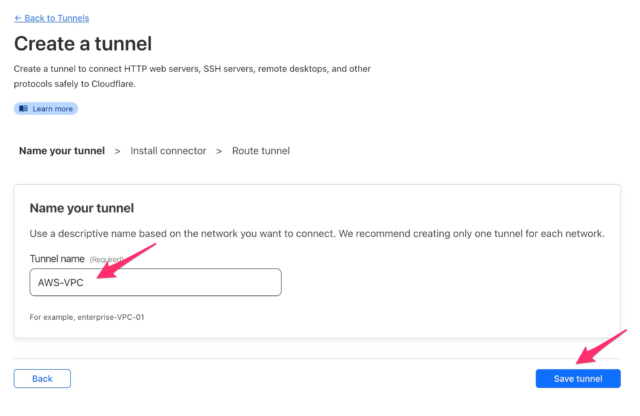Screen dimensions: 640x416
Task: Select the Name your tunnel step
Action: (61, 151)
